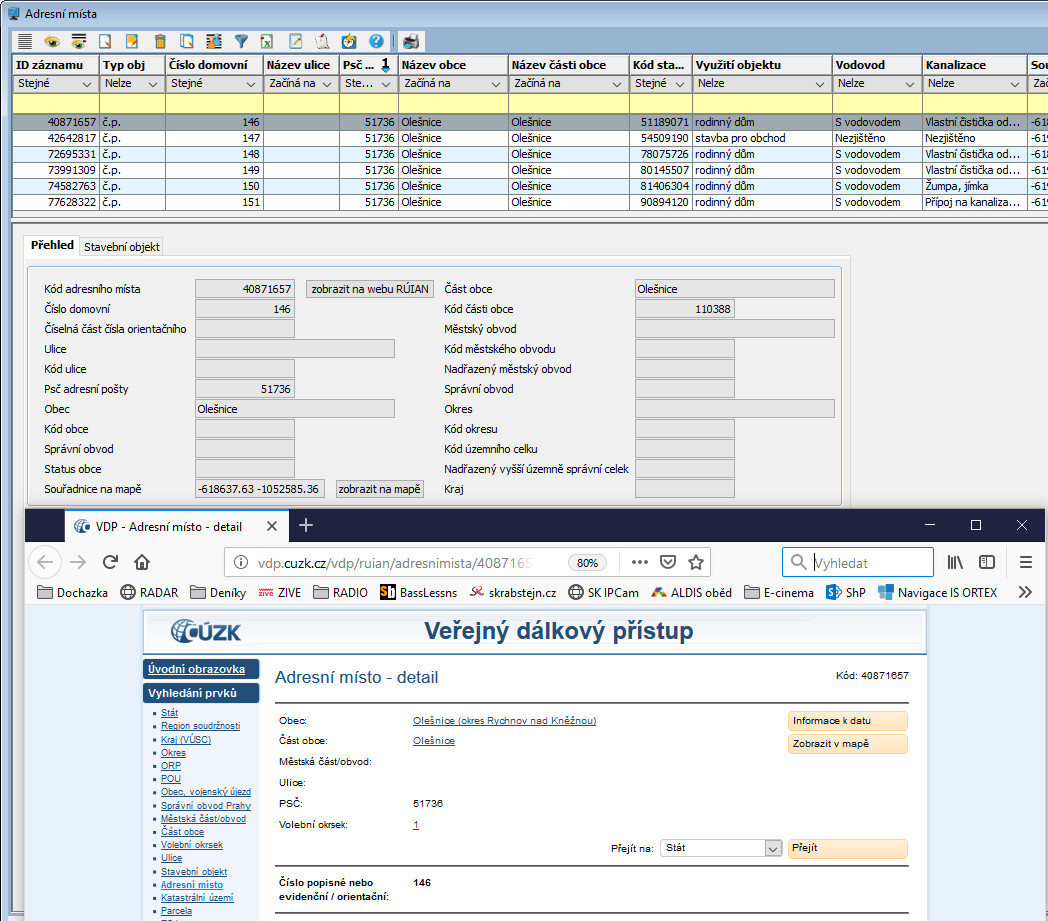Click the first eye view icon
Viewport: 1048px width, 921px height.
click(52, 41)
